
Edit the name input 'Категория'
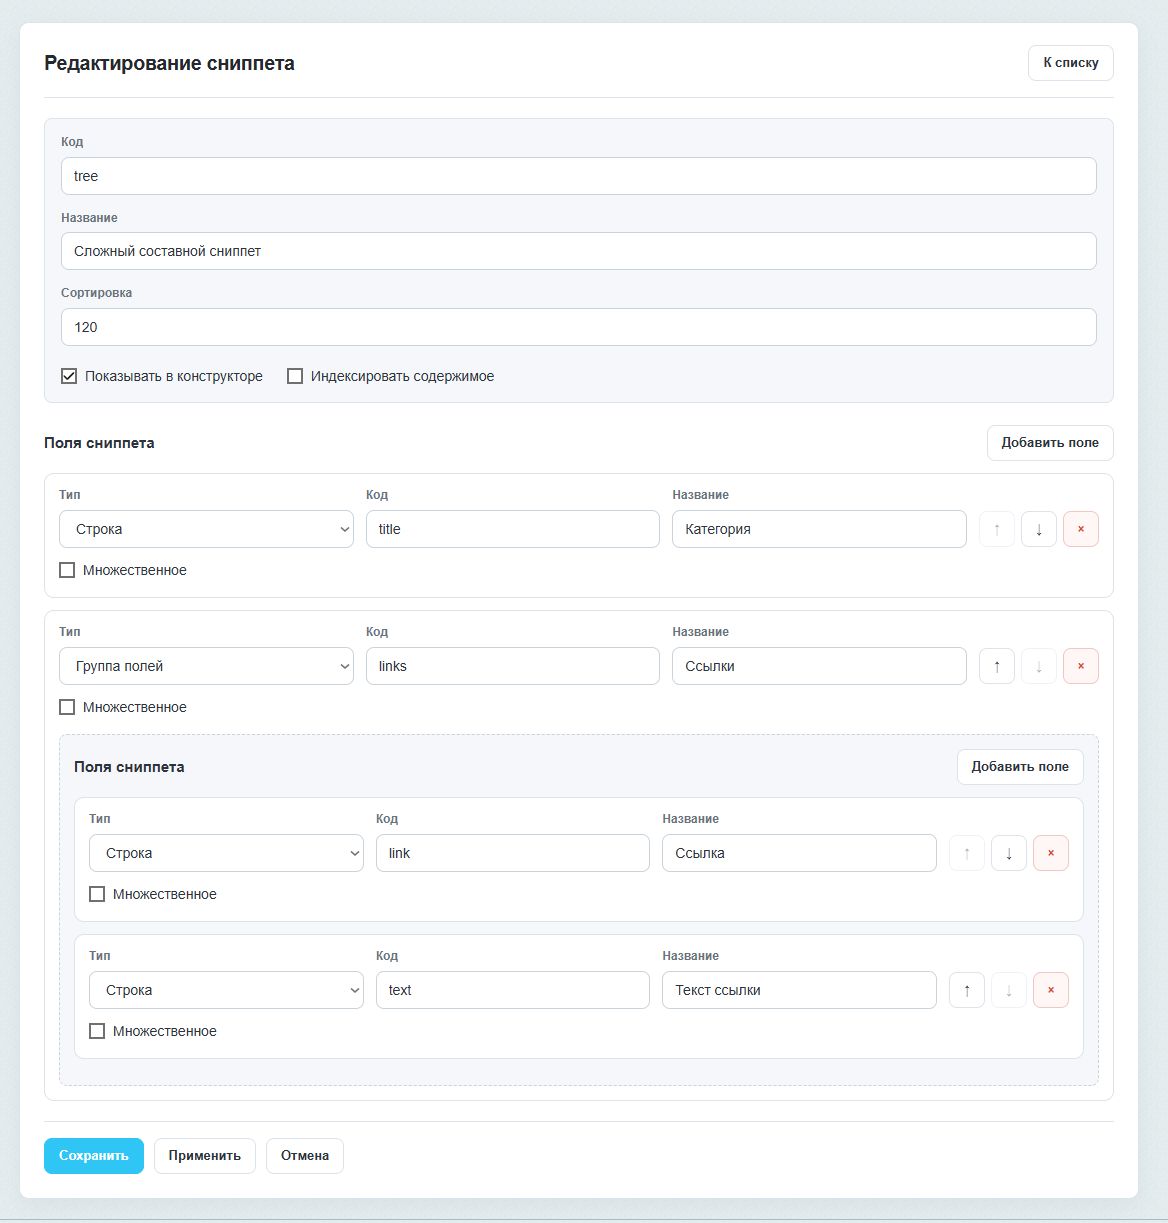[x=819, y=529]
